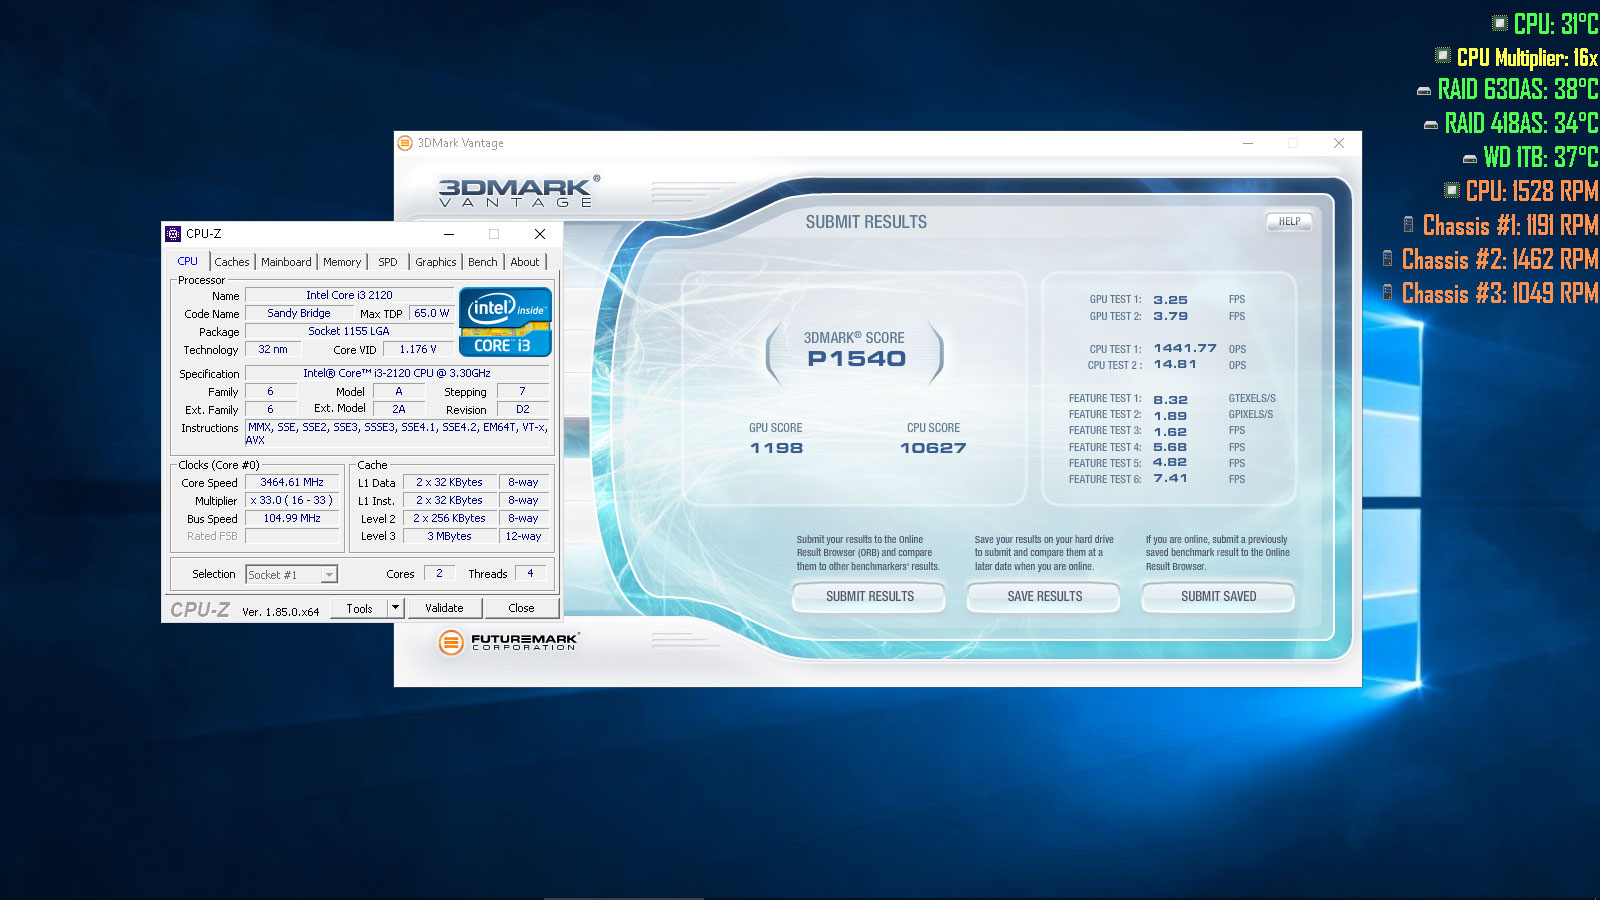Viewport: 1600px width, 900px height.
Task: Click the Close button in CPU-Z footer
Action: [521, 608]
